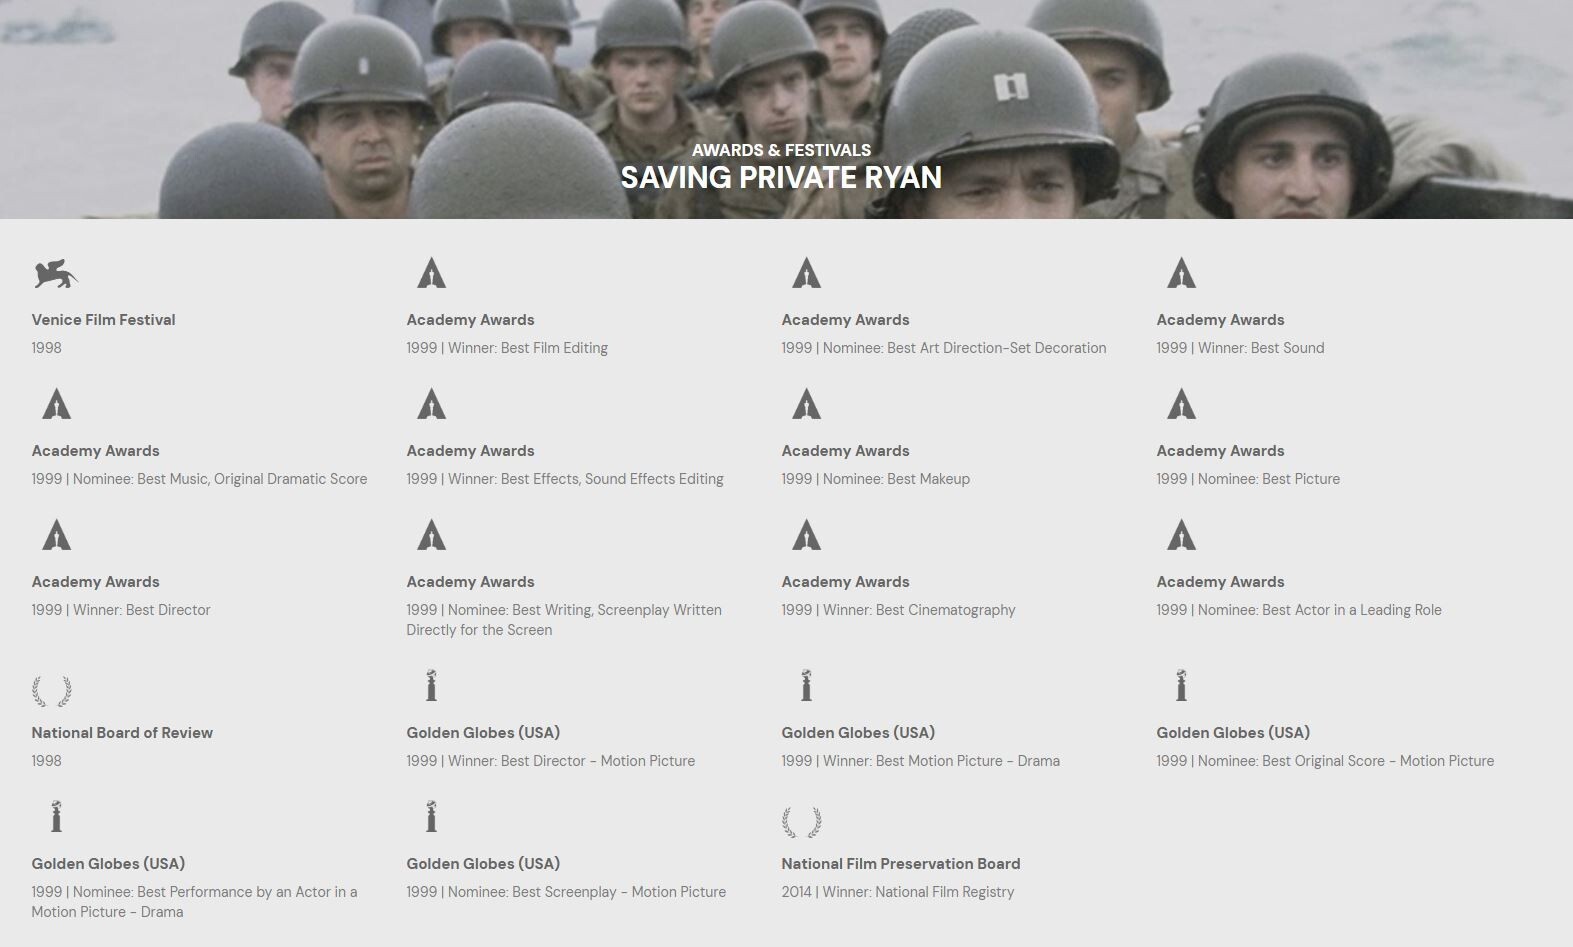Click the Oscar icon above Best Makeup

pos(806,404)
